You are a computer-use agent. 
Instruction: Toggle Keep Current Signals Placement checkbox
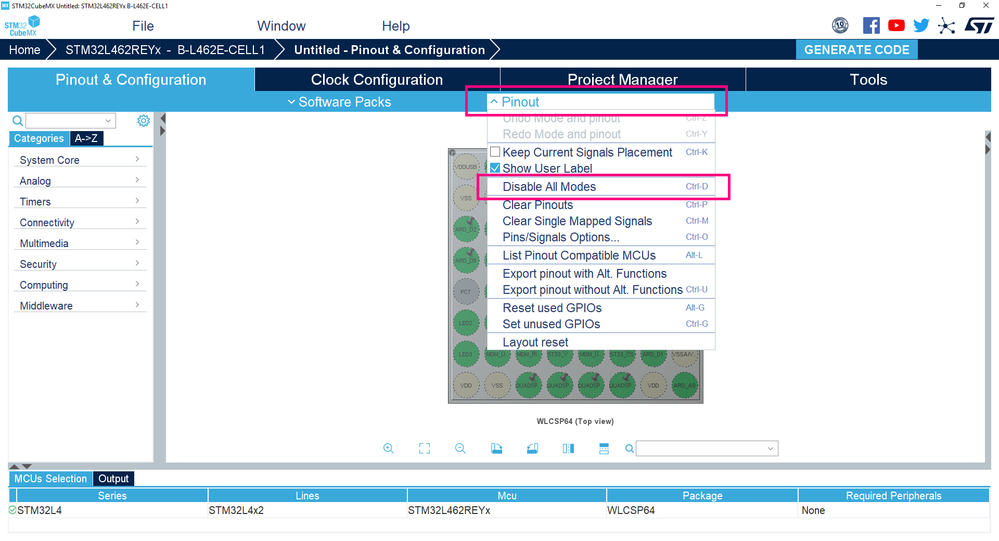point(495,152)
